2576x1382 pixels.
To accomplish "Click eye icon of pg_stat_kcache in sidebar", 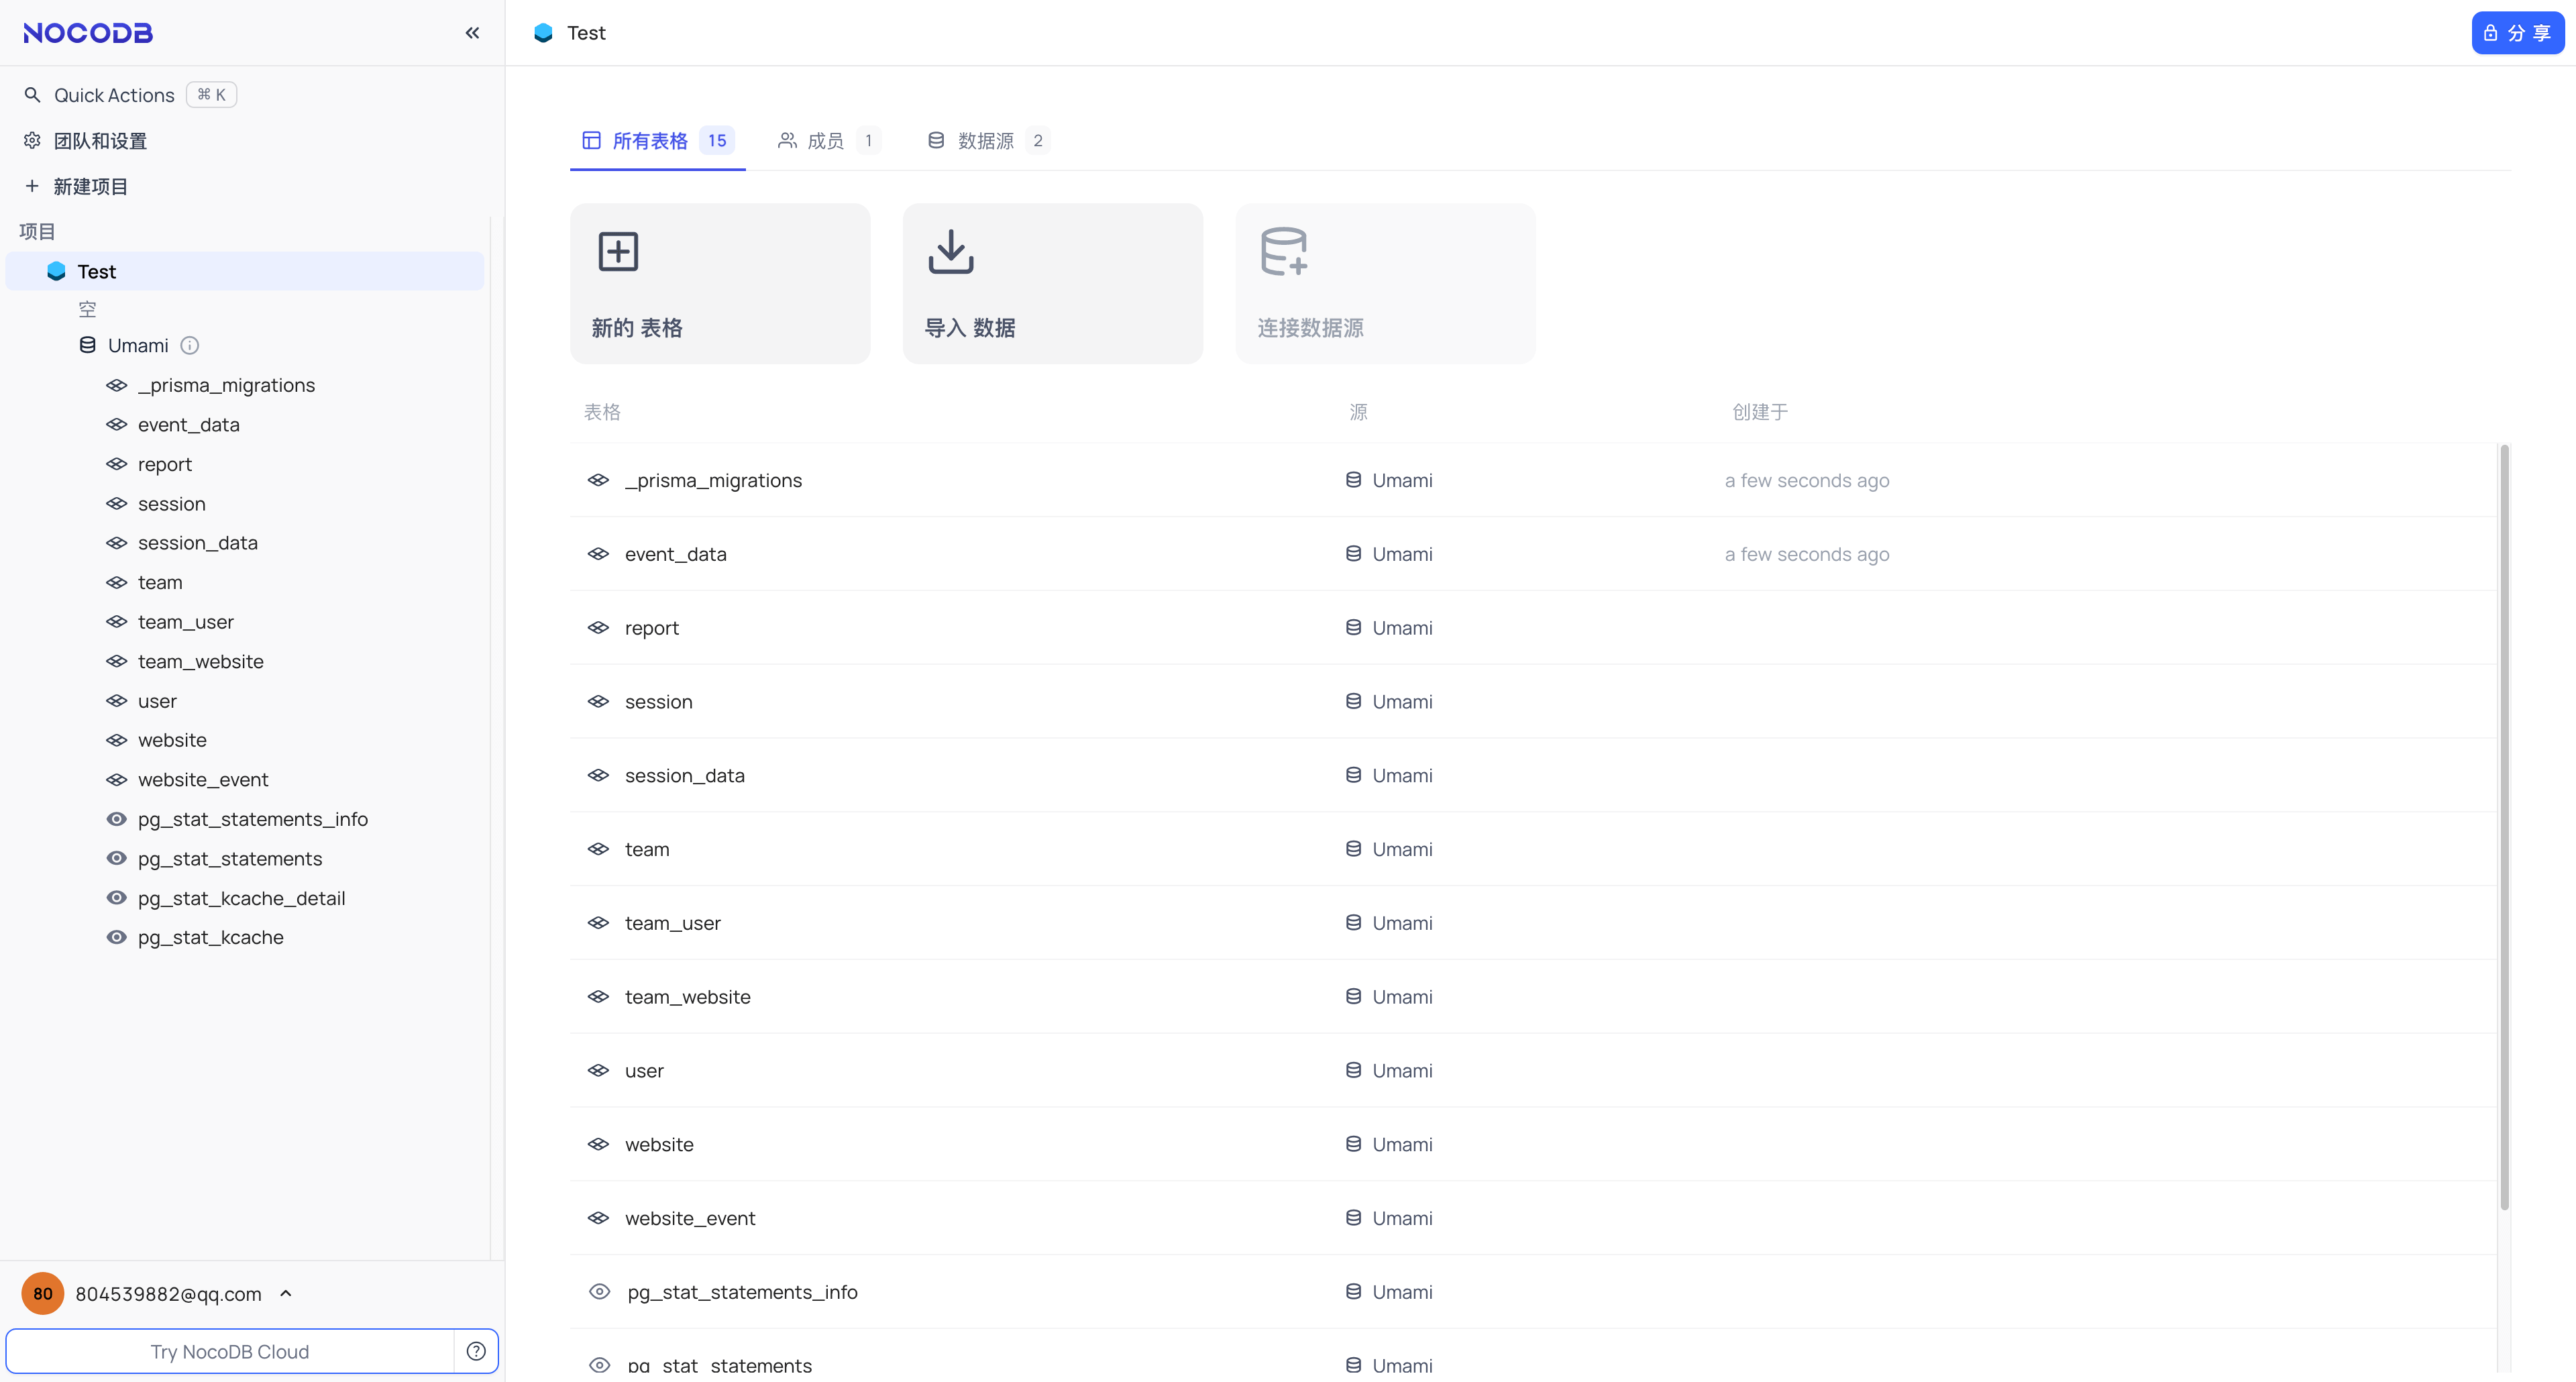I will pos(117,937).
